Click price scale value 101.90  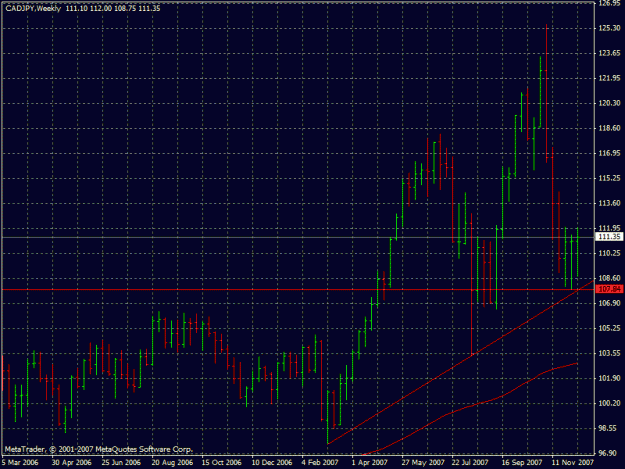click(610, 378)
